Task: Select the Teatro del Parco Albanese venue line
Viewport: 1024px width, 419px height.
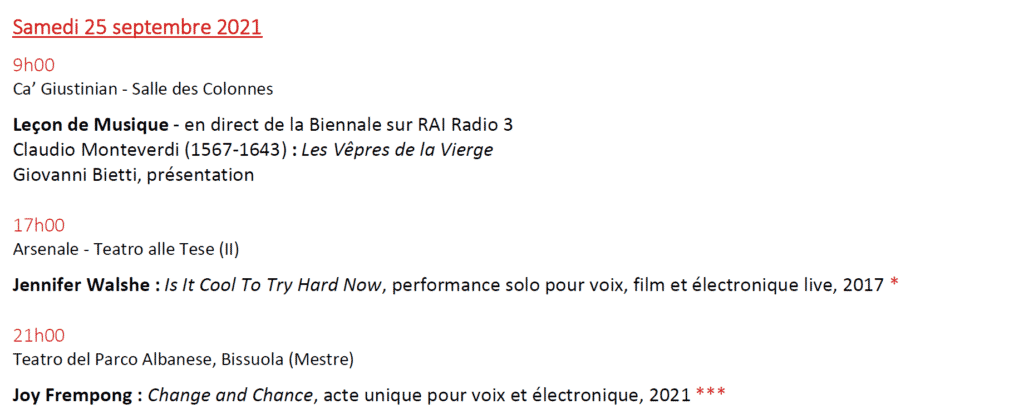Action: click(x=183, y=359)
